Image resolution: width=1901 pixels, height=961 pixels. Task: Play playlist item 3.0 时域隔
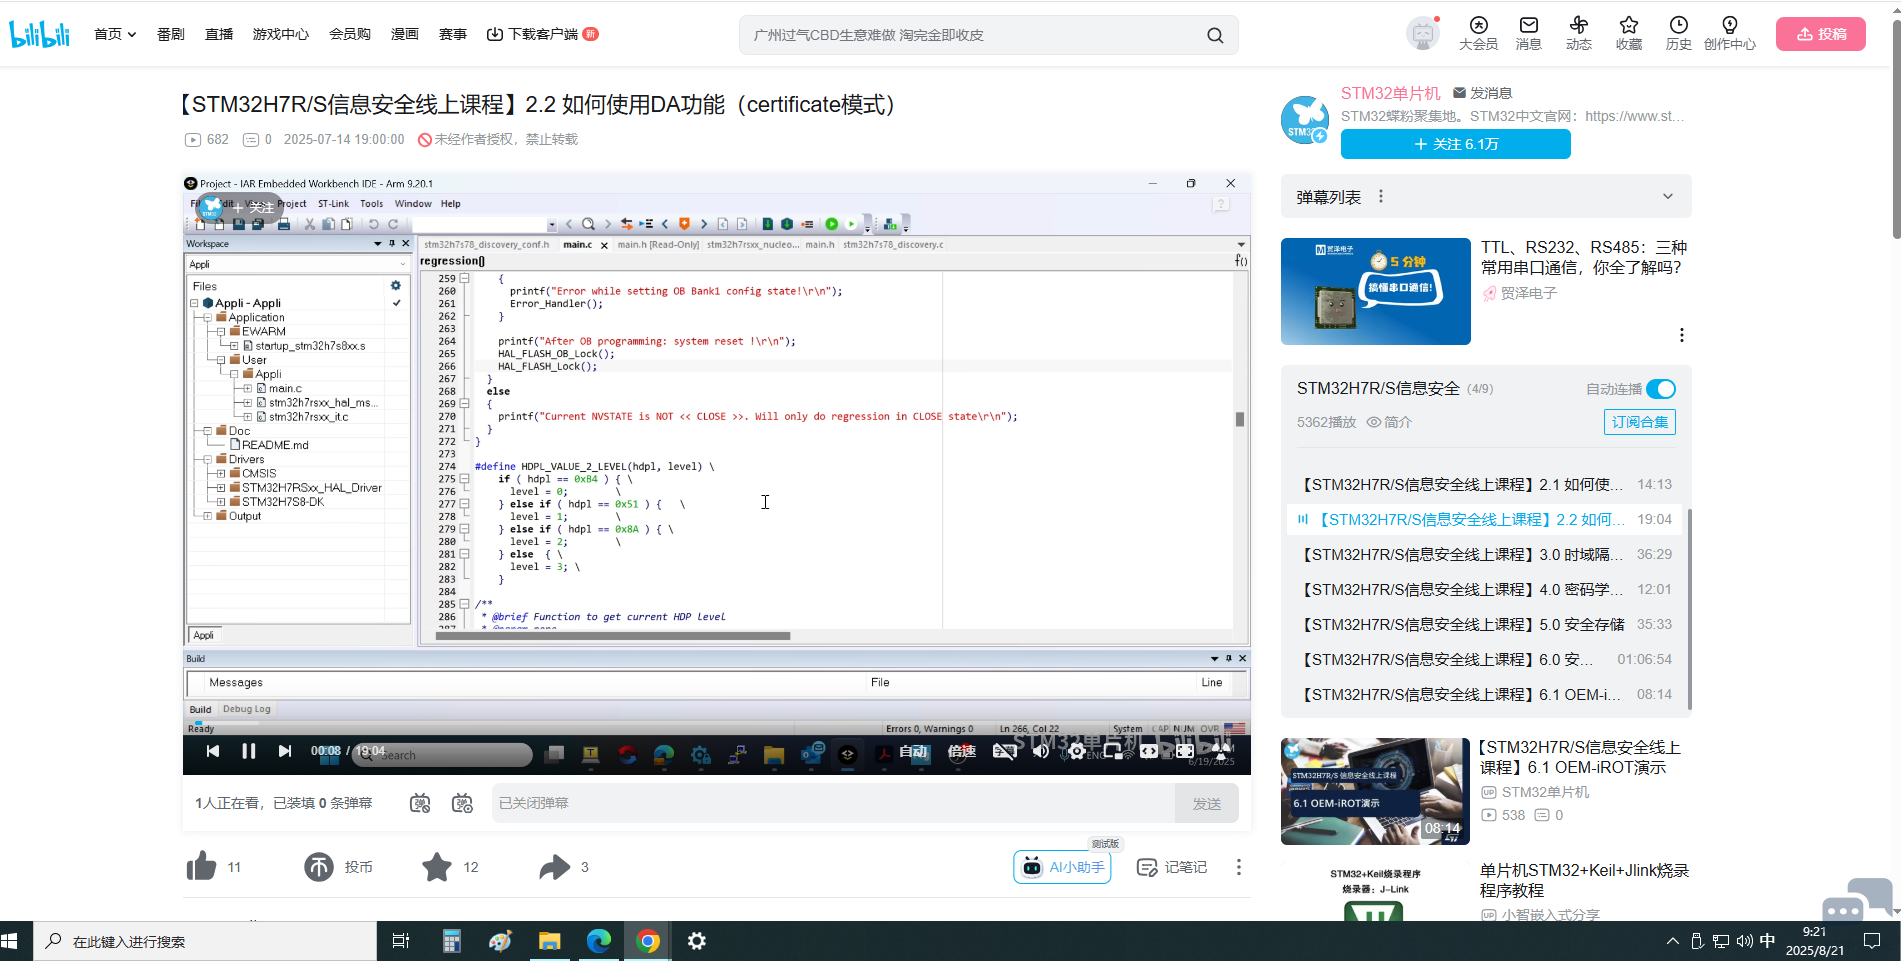(x=1486, y=554)
